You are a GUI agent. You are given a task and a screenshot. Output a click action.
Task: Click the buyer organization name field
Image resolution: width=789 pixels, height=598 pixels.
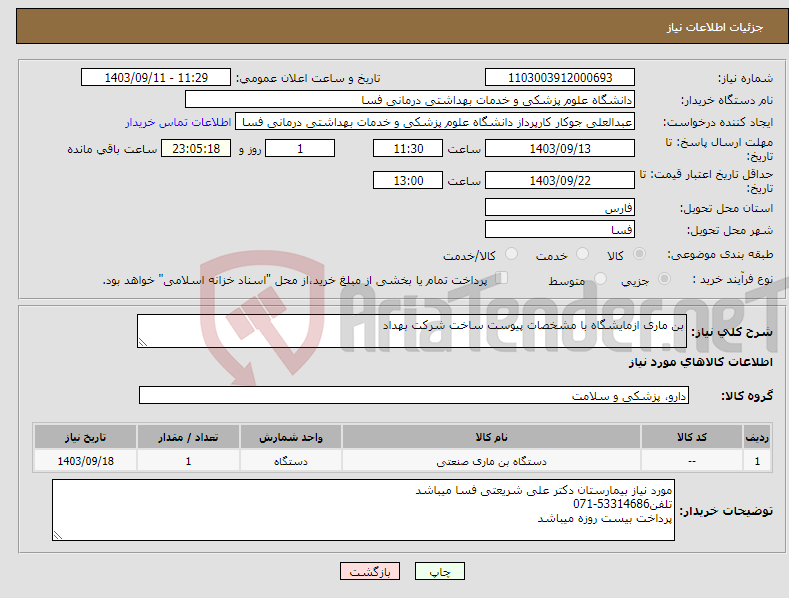pyautogui.click(x=410, y=100)
